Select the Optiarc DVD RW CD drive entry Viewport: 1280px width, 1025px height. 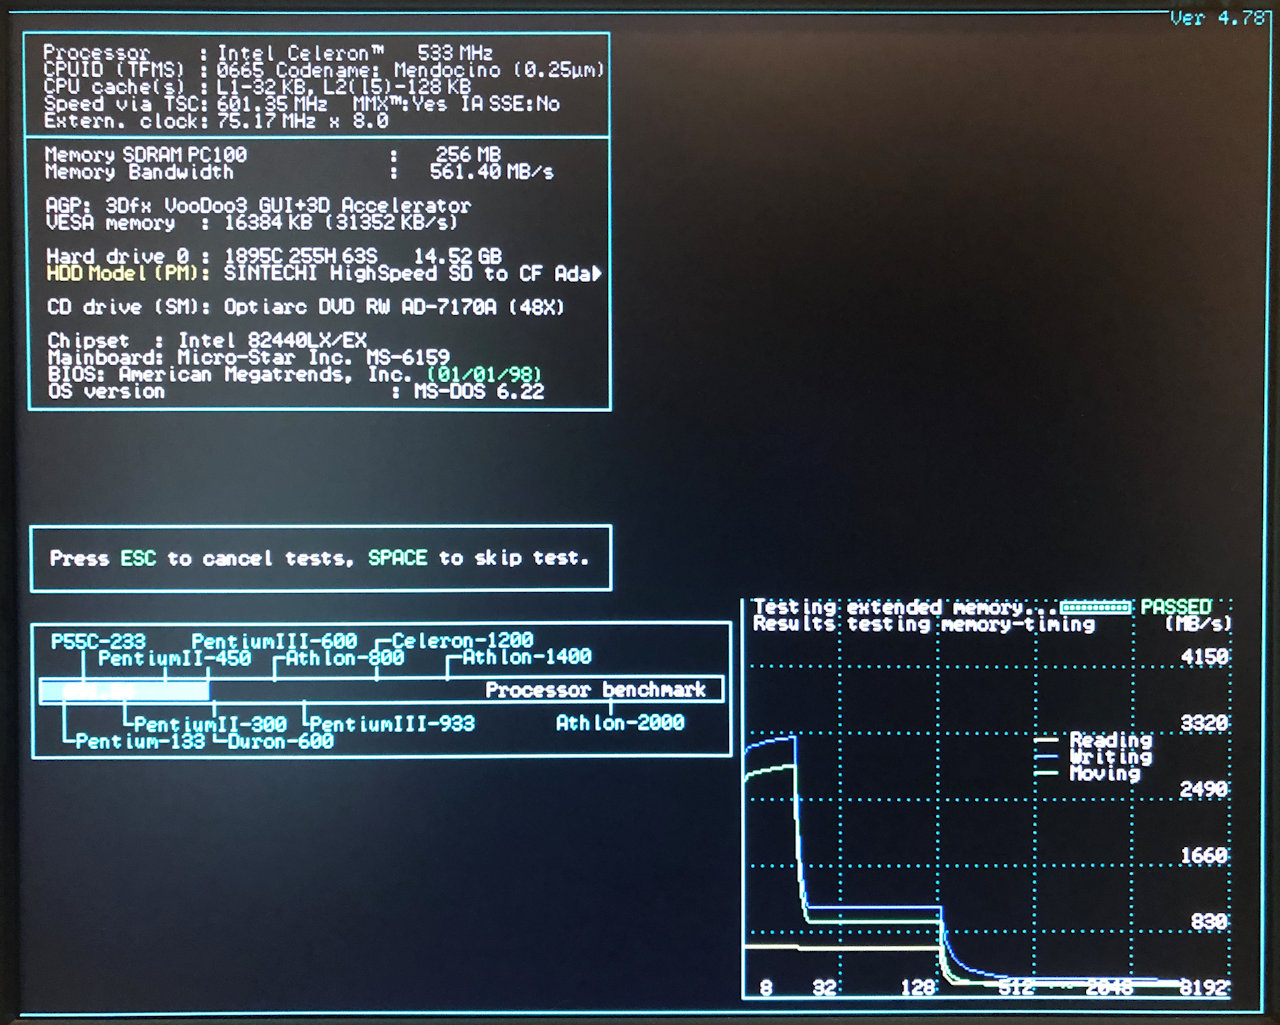point(394,307)
